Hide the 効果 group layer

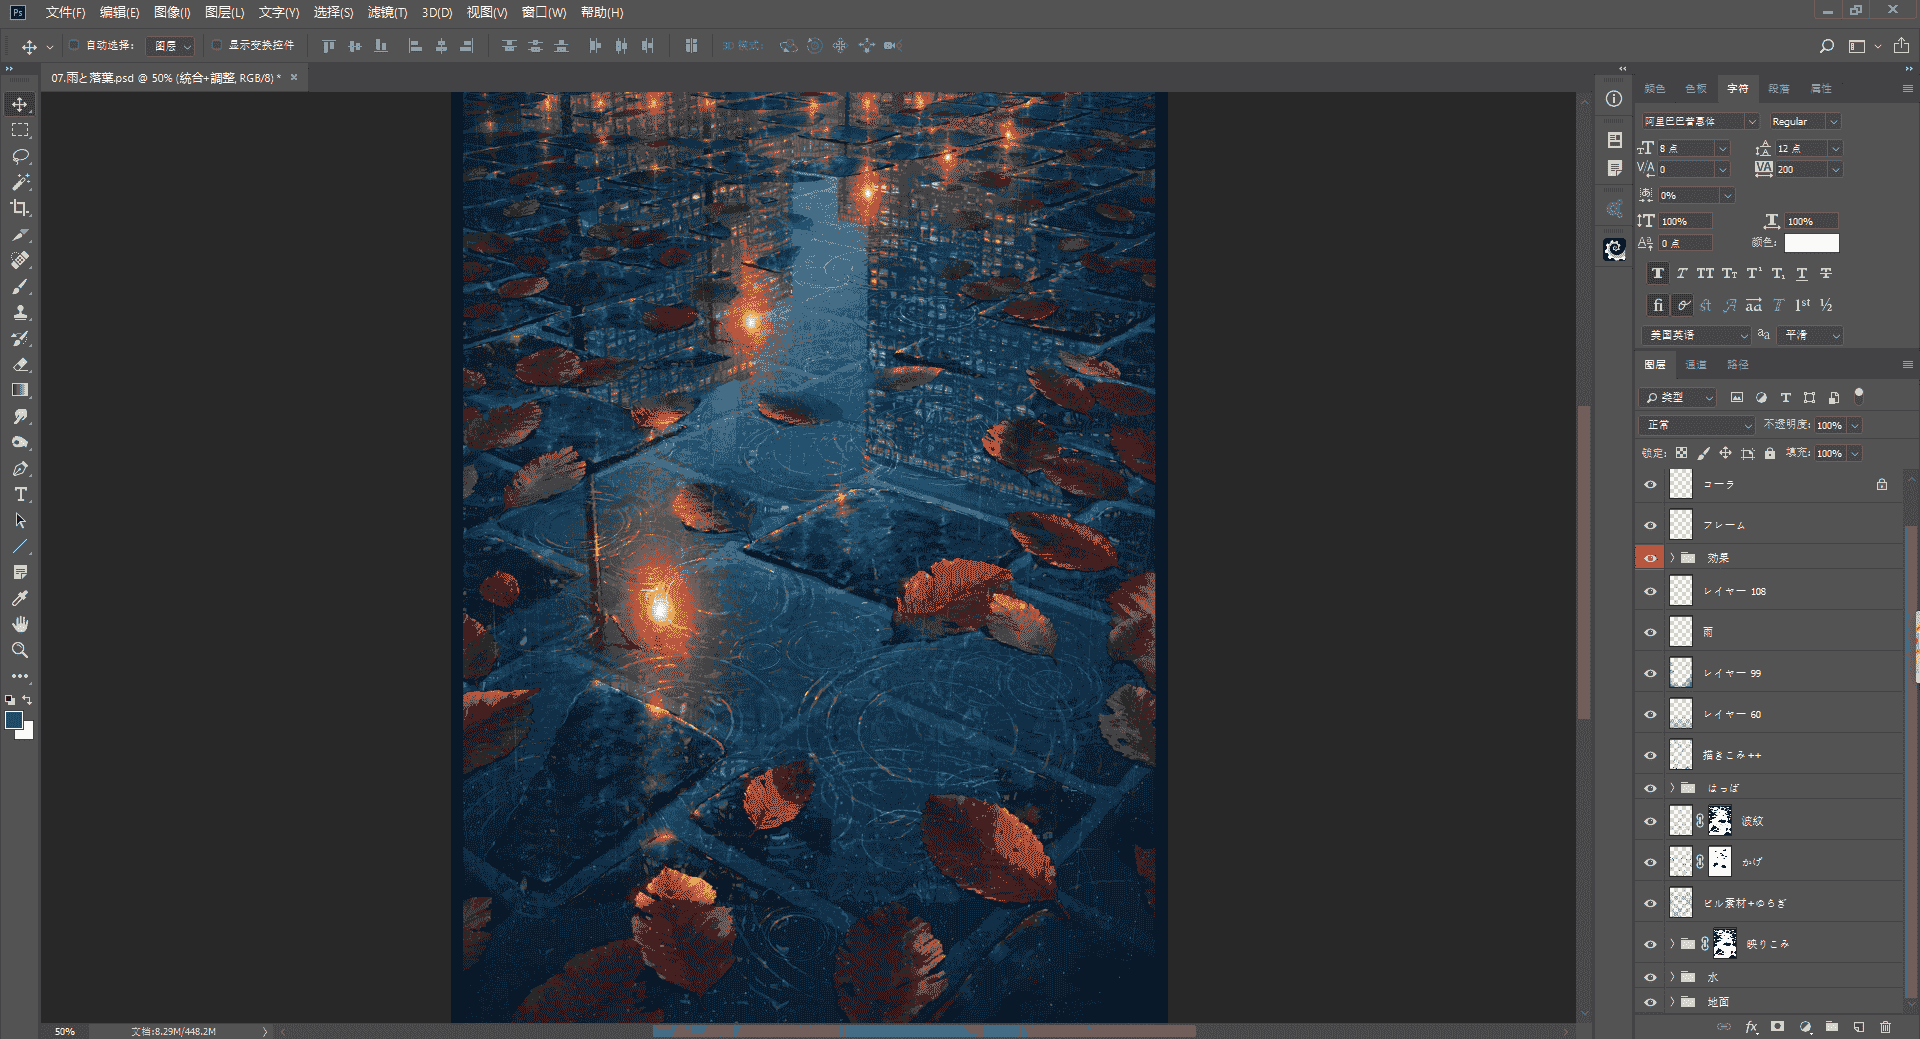coord(1650,558)
